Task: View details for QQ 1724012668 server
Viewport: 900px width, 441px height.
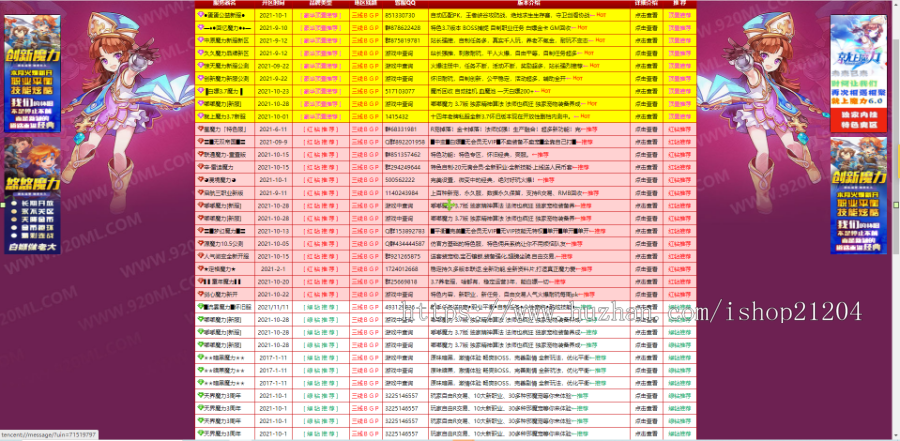Action: (x=646, y=269)
